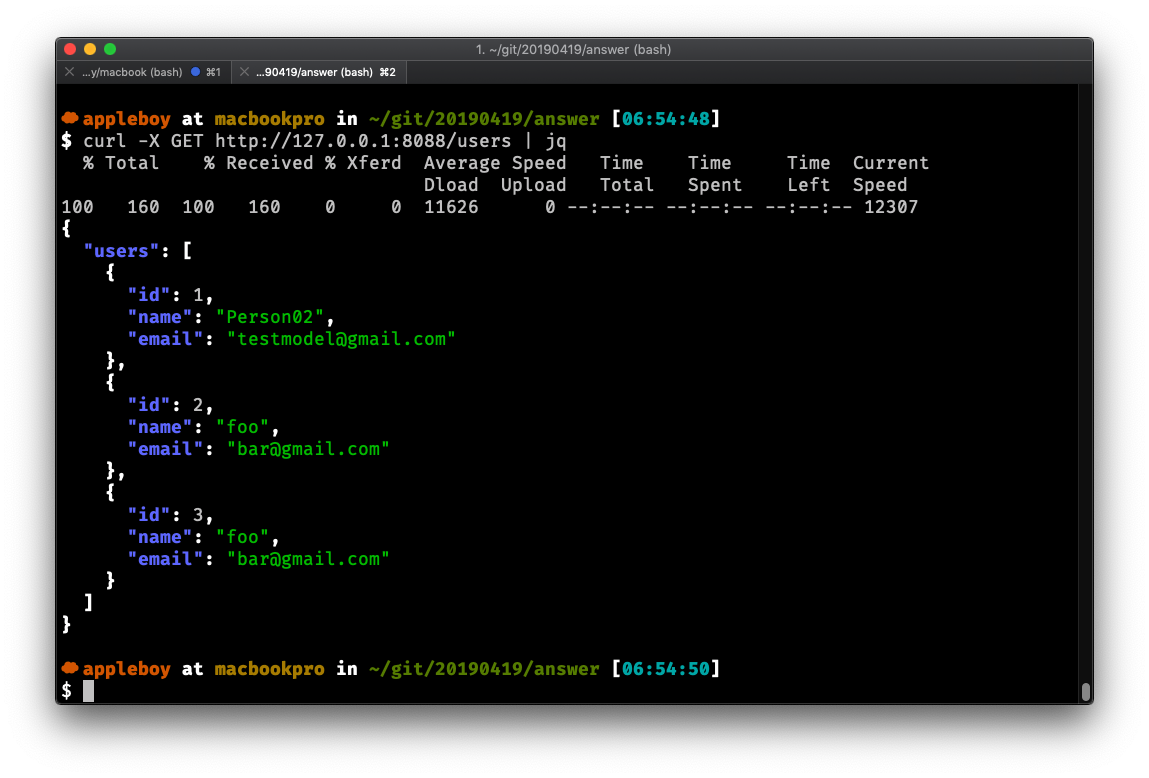The image size is (1149, 778).
Task: Click the timestamp 06:54:48
Action: point(665,119)
